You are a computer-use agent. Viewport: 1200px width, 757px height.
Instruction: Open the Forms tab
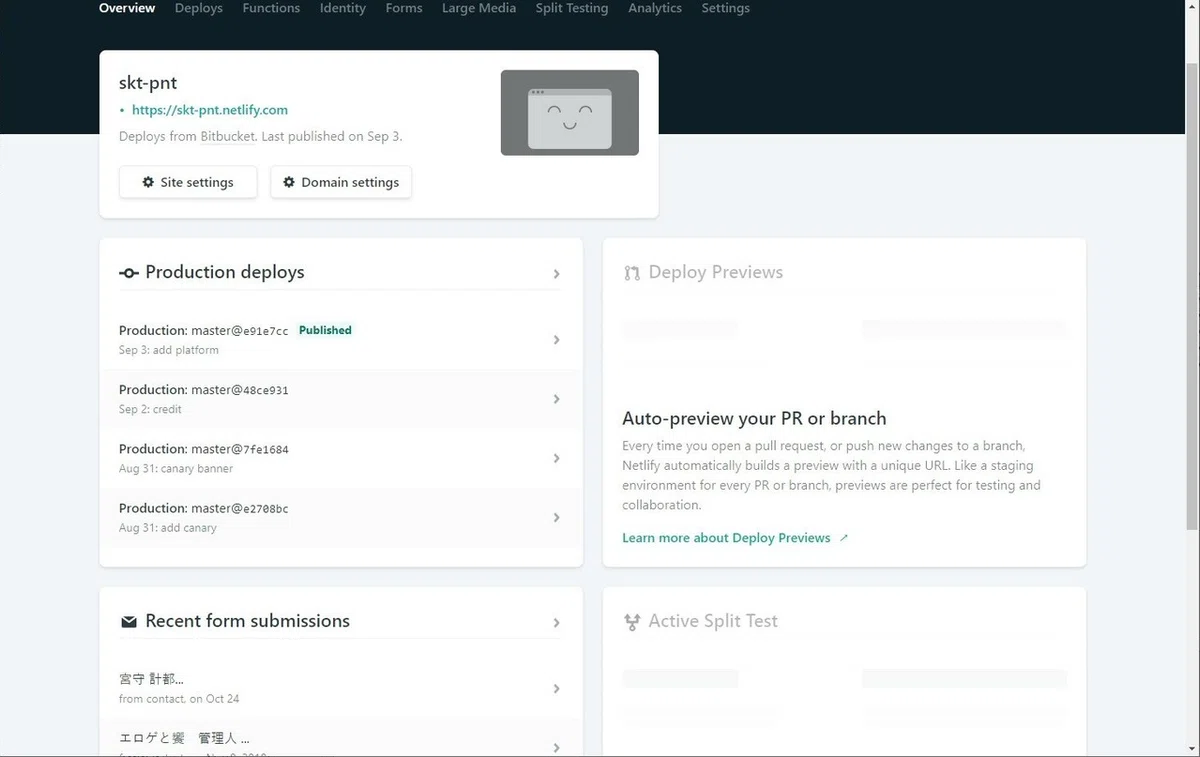coord(404,8)
